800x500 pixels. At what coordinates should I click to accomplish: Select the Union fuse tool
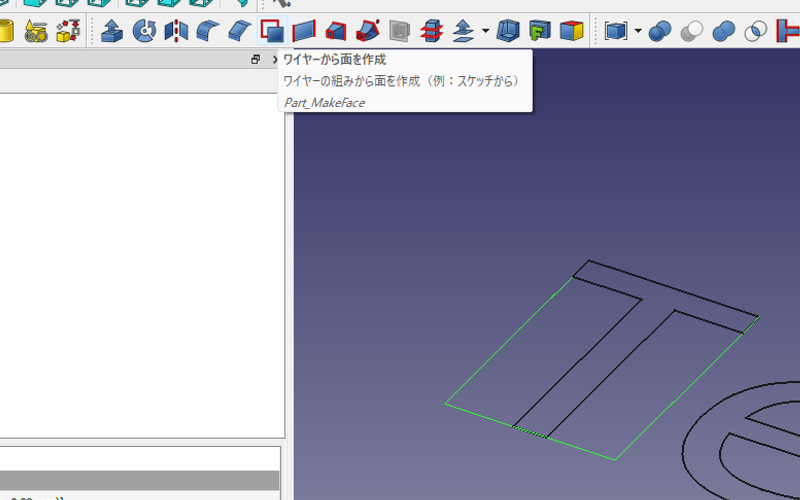click(x=723, y=31)
